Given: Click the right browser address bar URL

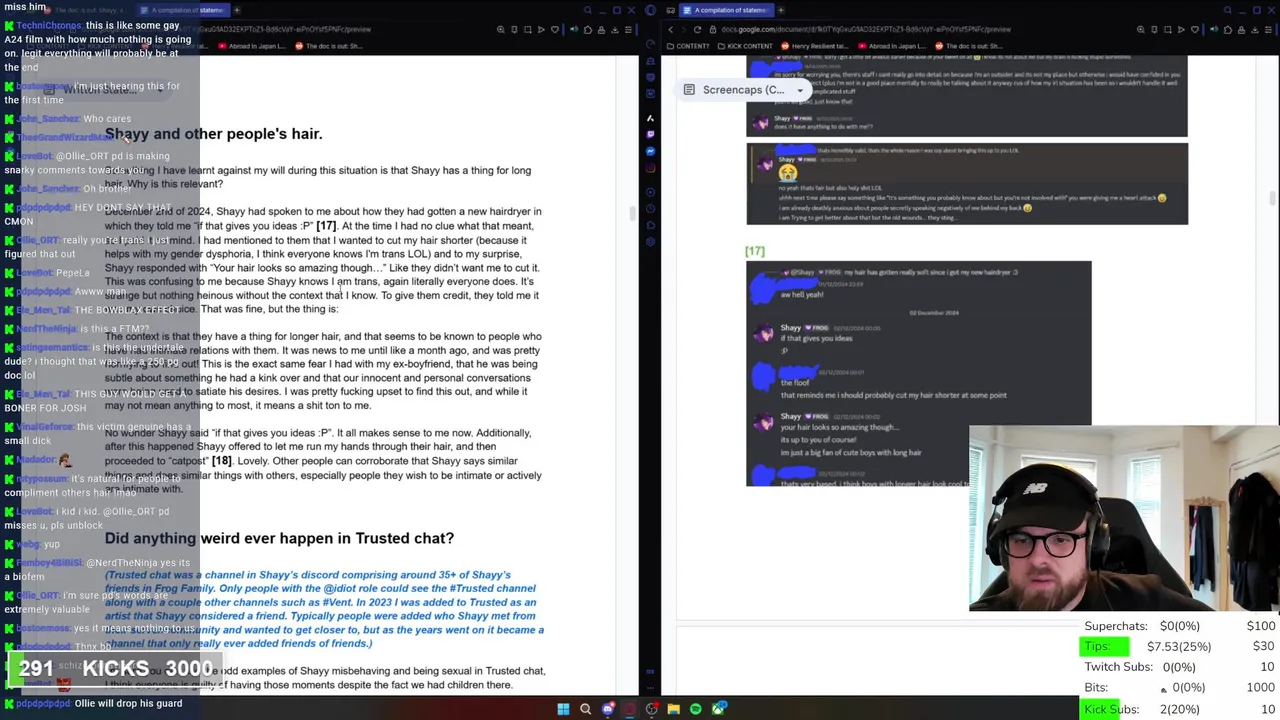Looking at the screenshot, I should pyautogui.click(x=866, y=30).
